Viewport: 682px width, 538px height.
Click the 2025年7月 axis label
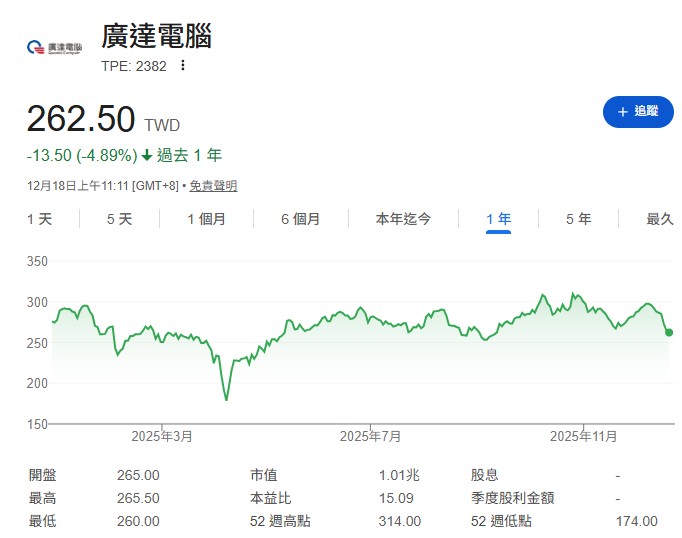point(370,436)
